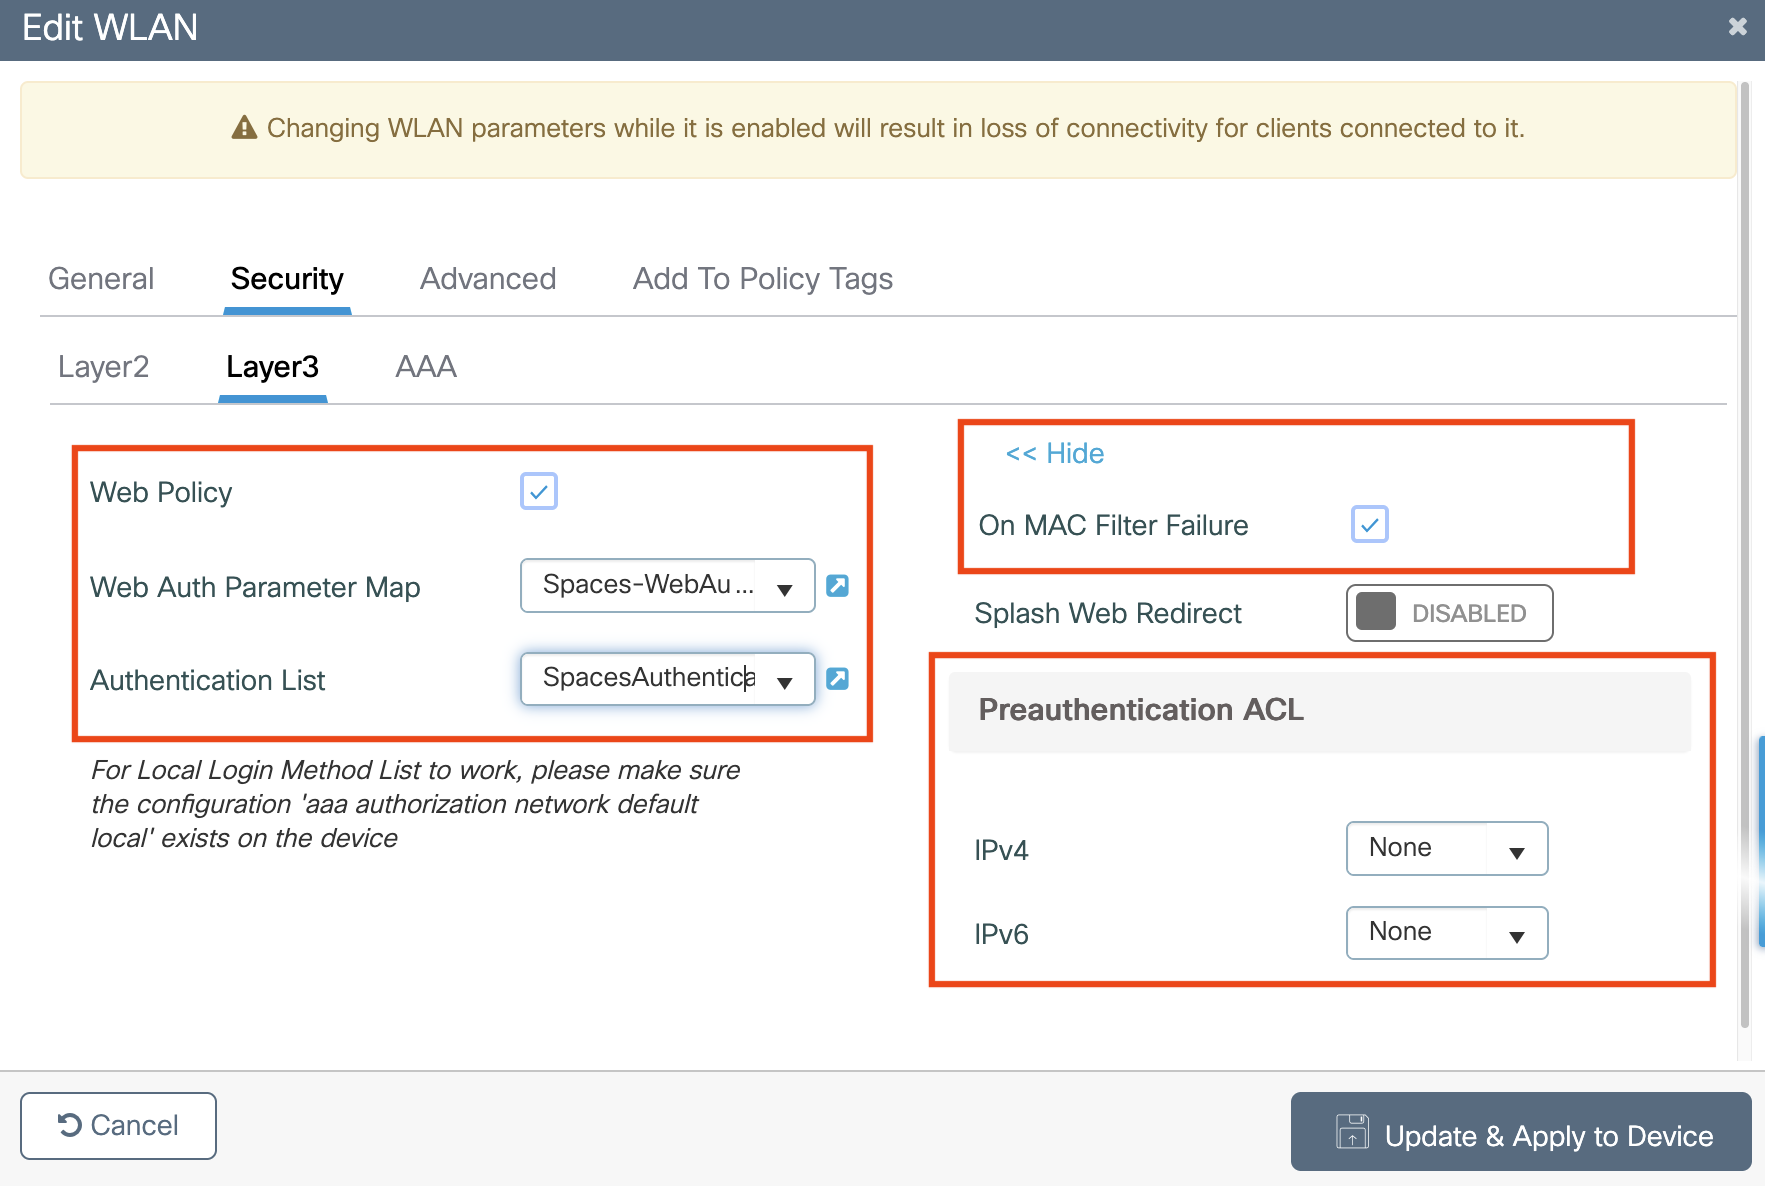Enable the Splash Web Redirect toggle
This screenshot has width=1765, height=1186.
pyautogui.click(x=1448, y=613)
